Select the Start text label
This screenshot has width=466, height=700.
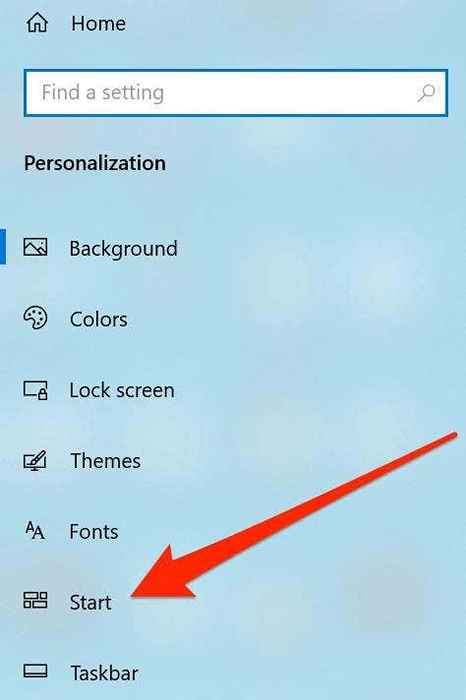click(x=91, y=602)
